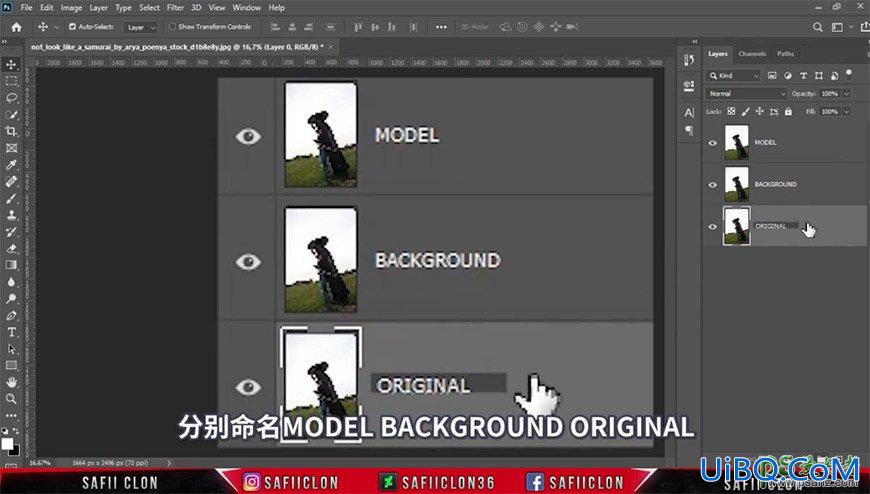
Task: Open the Image menu
Action: pyautogui.click(x=71, y=8)
